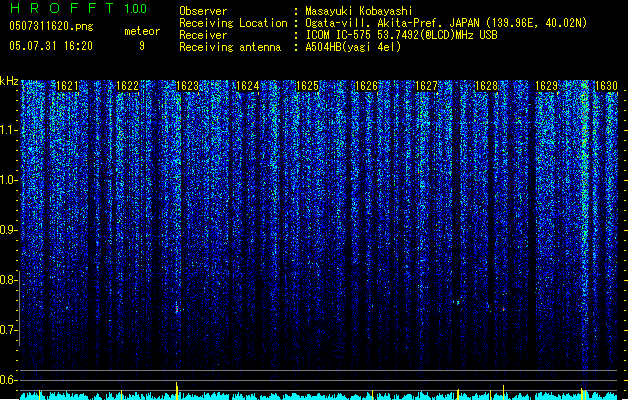Click the Ogata-vill. Akita-Pref. JAPAN location text
The image size is (629, 400).
446,23
